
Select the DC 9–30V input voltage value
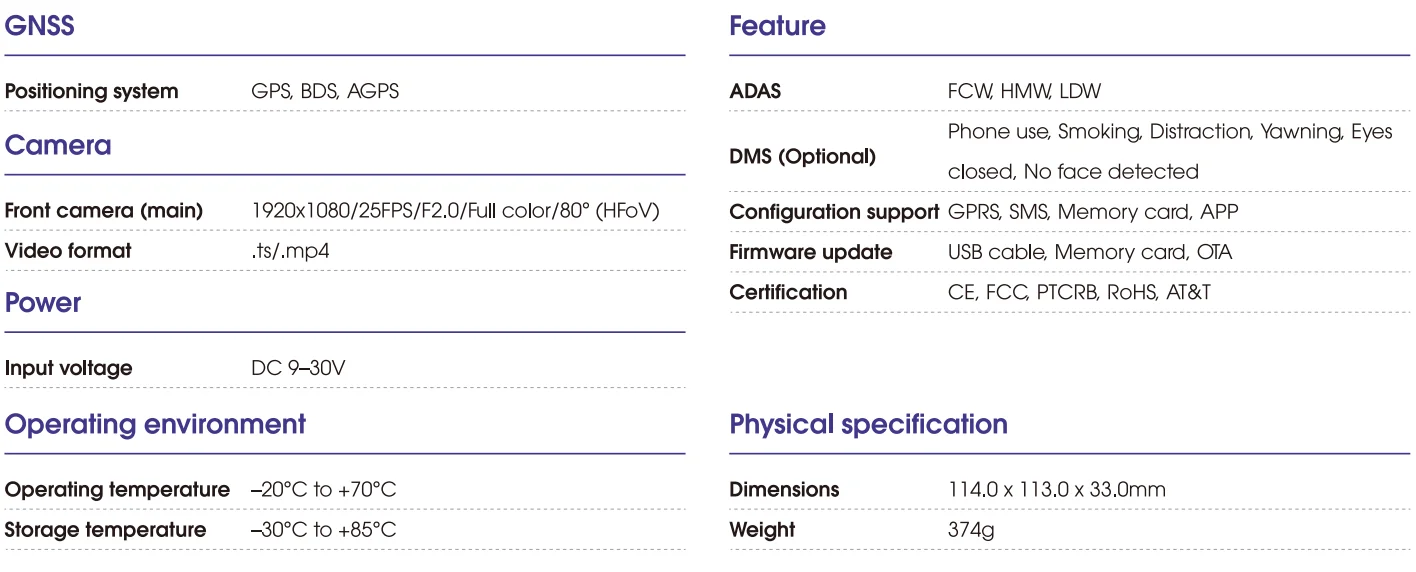point(298,368)
